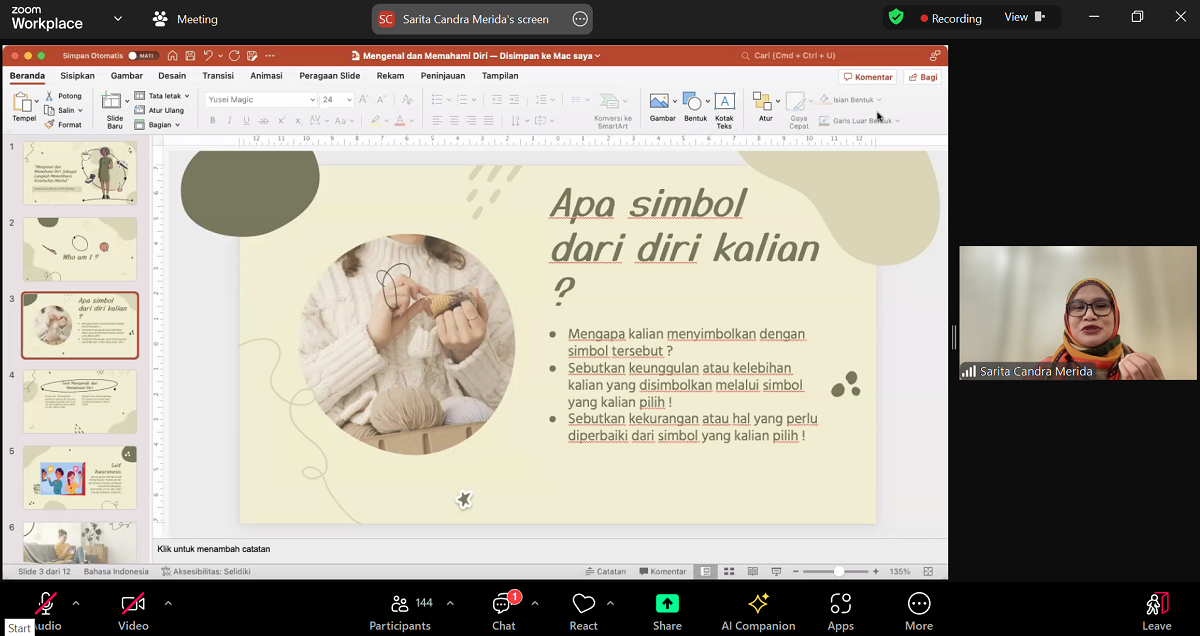Open the View layout dropdown
The image size is (1200, 636).
pyautogui.click(x=1024, y=17)
